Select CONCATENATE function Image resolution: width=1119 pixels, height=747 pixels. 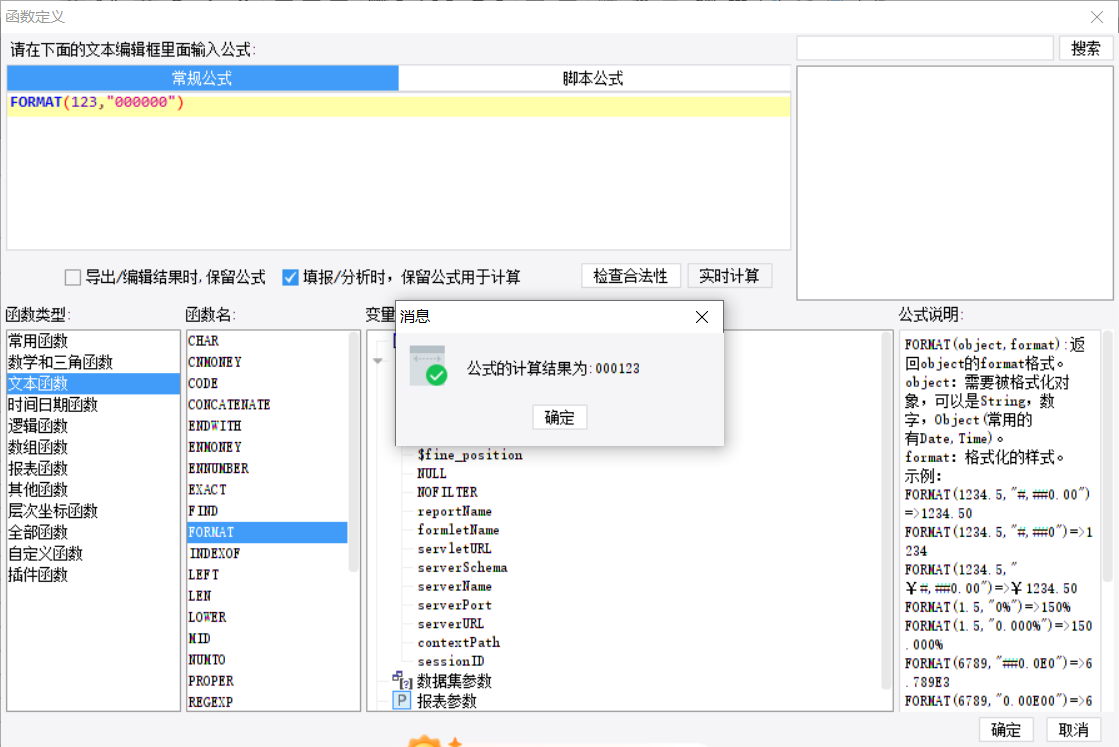pyautogui.click(x=267, y=405)
